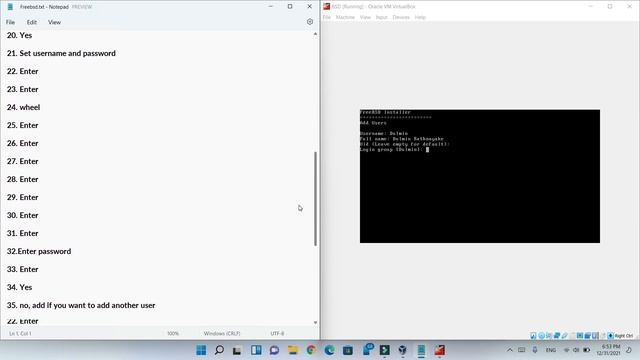This screenshot has width=640, height=360.
Task: Click the microphone tray icon
Action: tap(535, 350)
